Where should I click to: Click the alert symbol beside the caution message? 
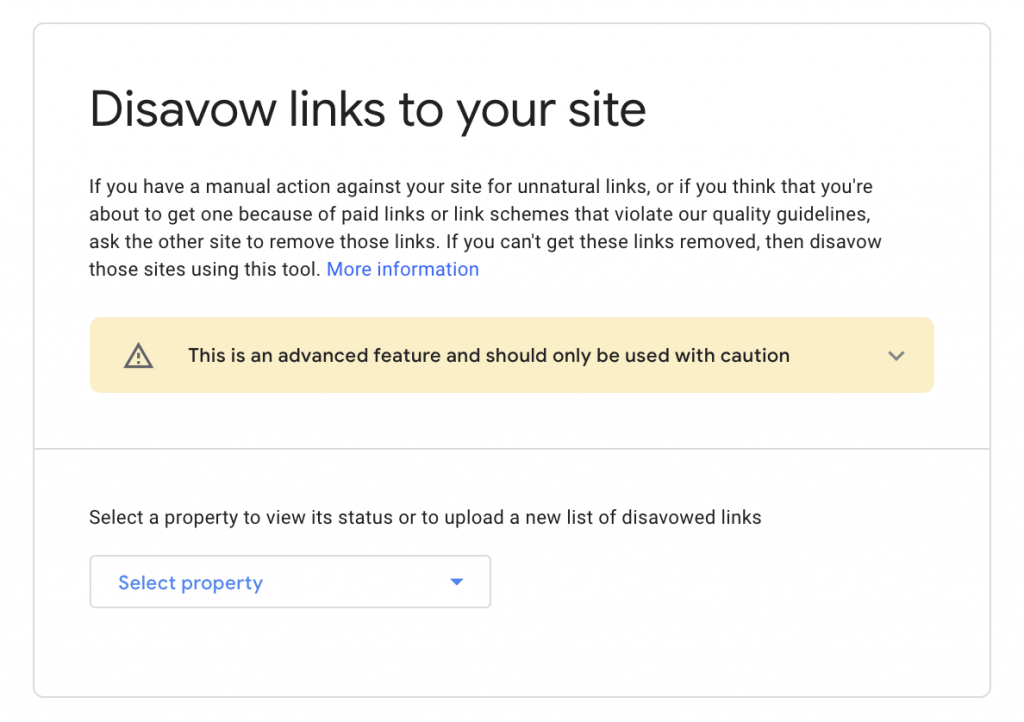(x=138, y=355)
